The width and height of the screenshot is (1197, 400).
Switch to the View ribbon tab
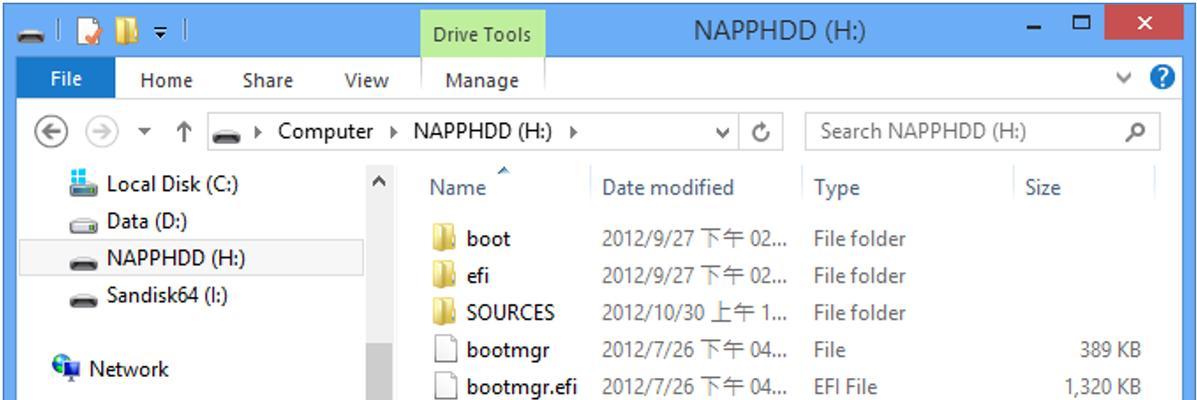tap(366, 80)
